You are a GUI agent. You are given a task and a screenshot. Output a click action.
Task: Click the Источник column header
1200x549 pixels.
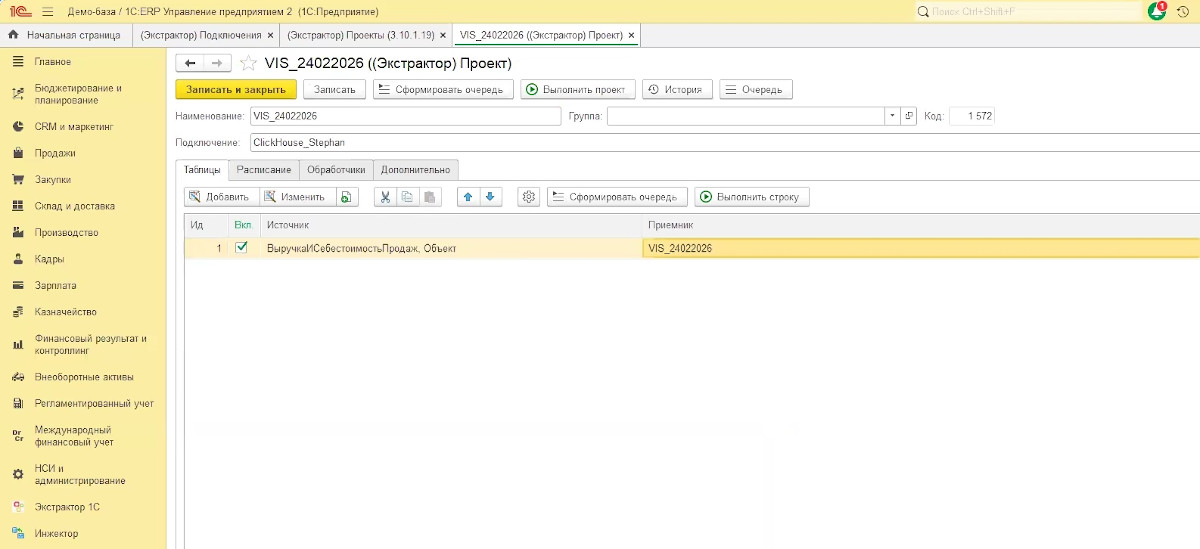click(x=451, y=225)
